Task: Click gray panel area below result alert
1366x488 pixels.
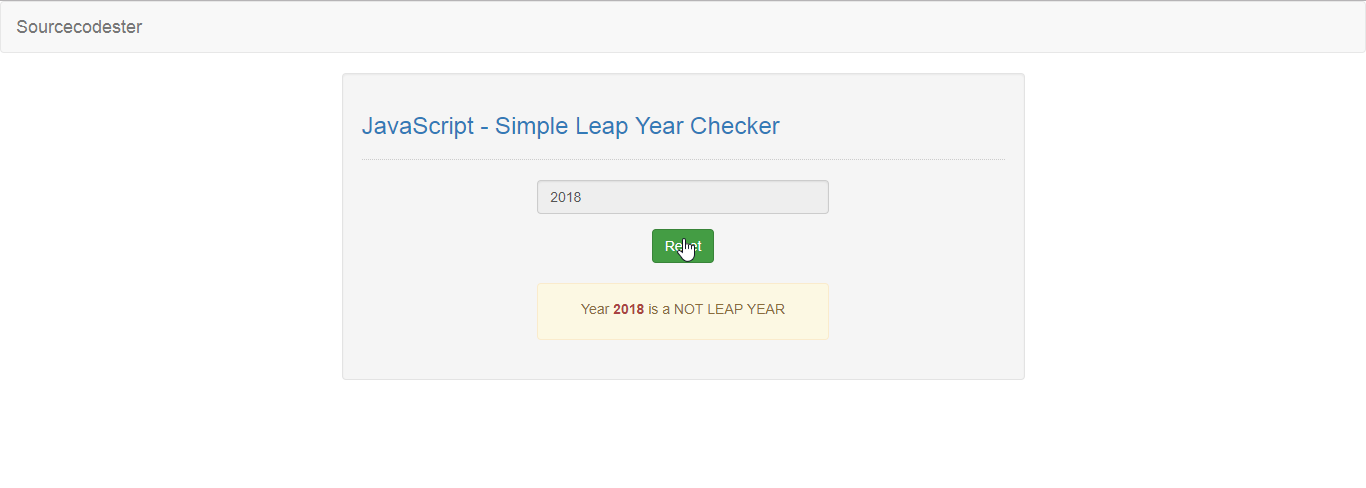Action: click(683, 359)
